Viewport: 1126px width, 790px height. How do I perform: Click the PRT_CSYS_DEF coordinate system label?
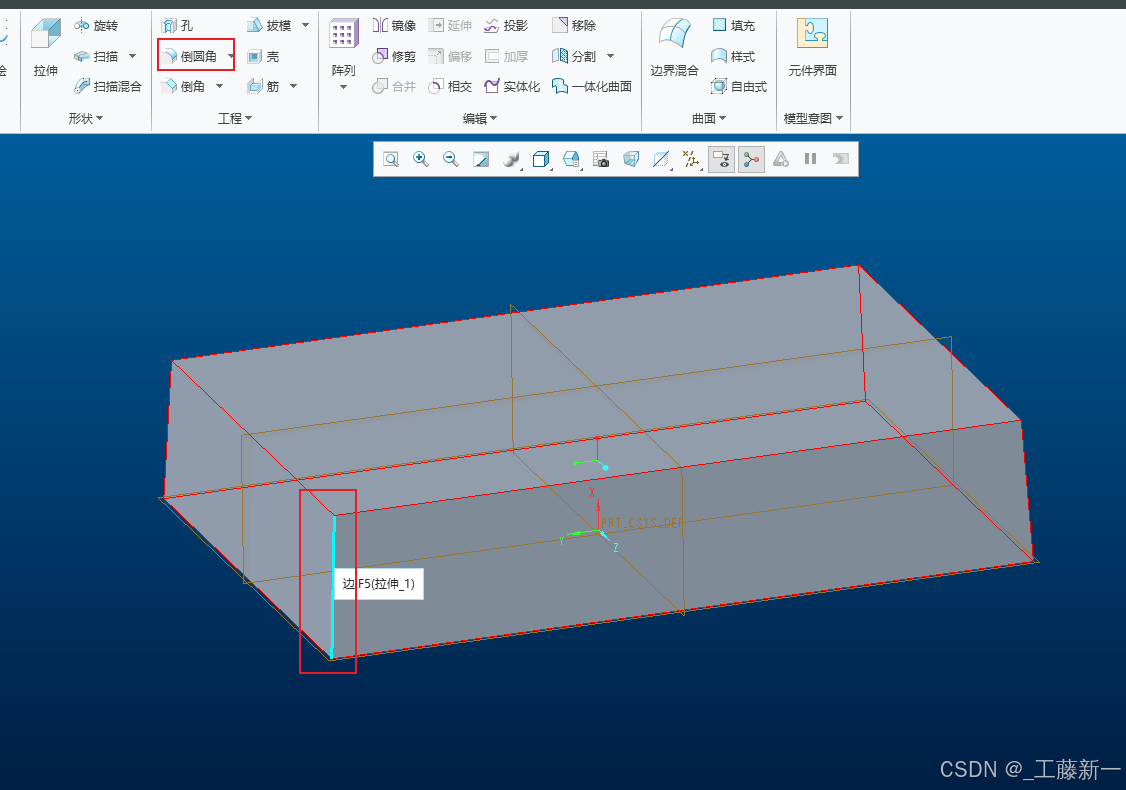coord(642,523)
